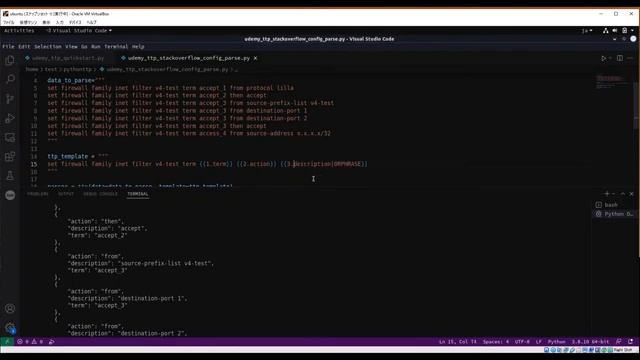
Task: Open Ubuntu system menu arrow
Action: 632,31
